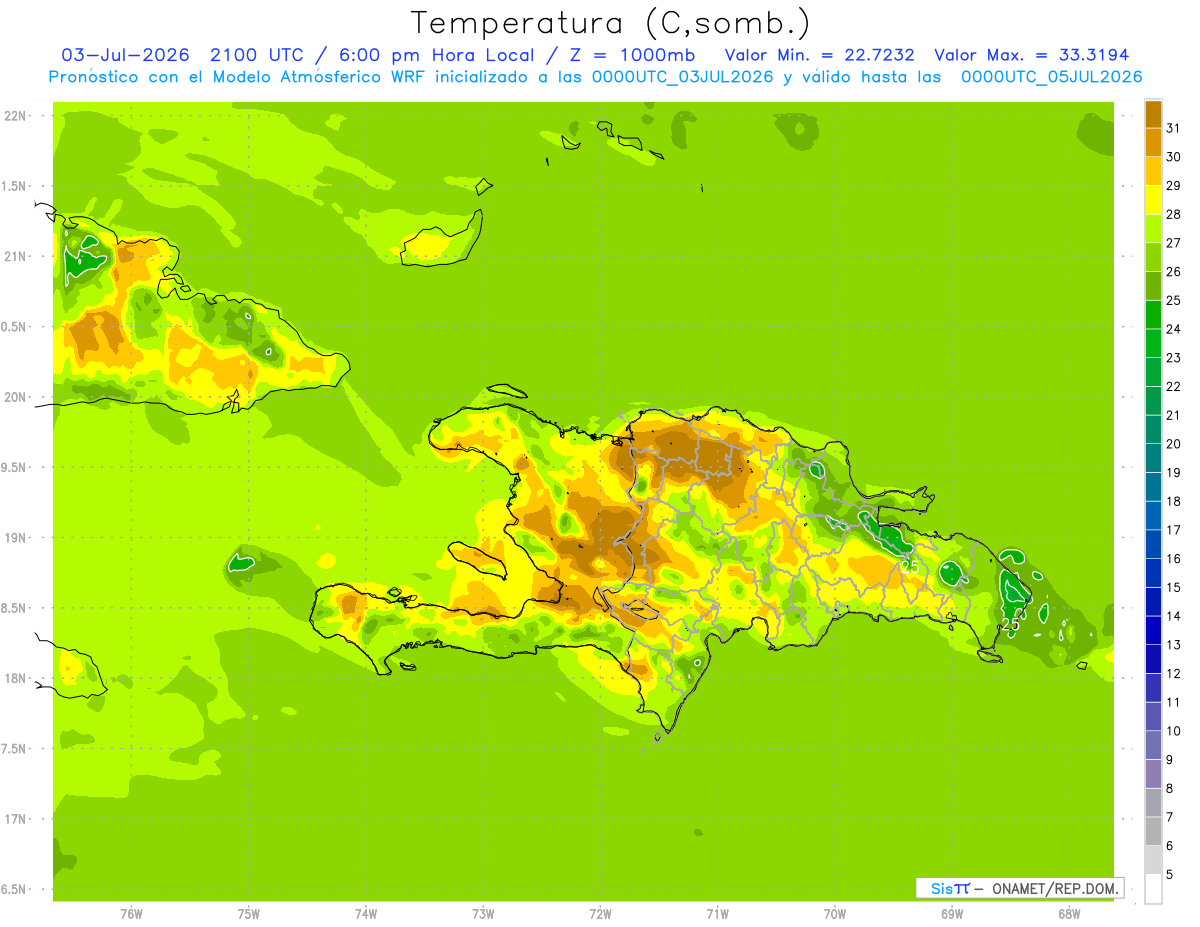Click longitude axis label '68W'

(x=1068, y=914)
